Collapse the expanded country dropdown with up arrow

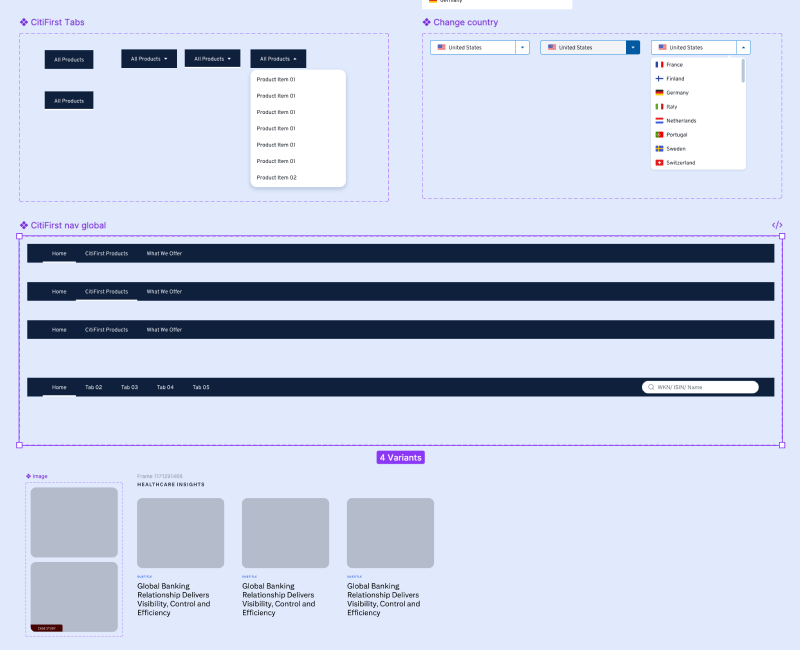tap(743, 47)
